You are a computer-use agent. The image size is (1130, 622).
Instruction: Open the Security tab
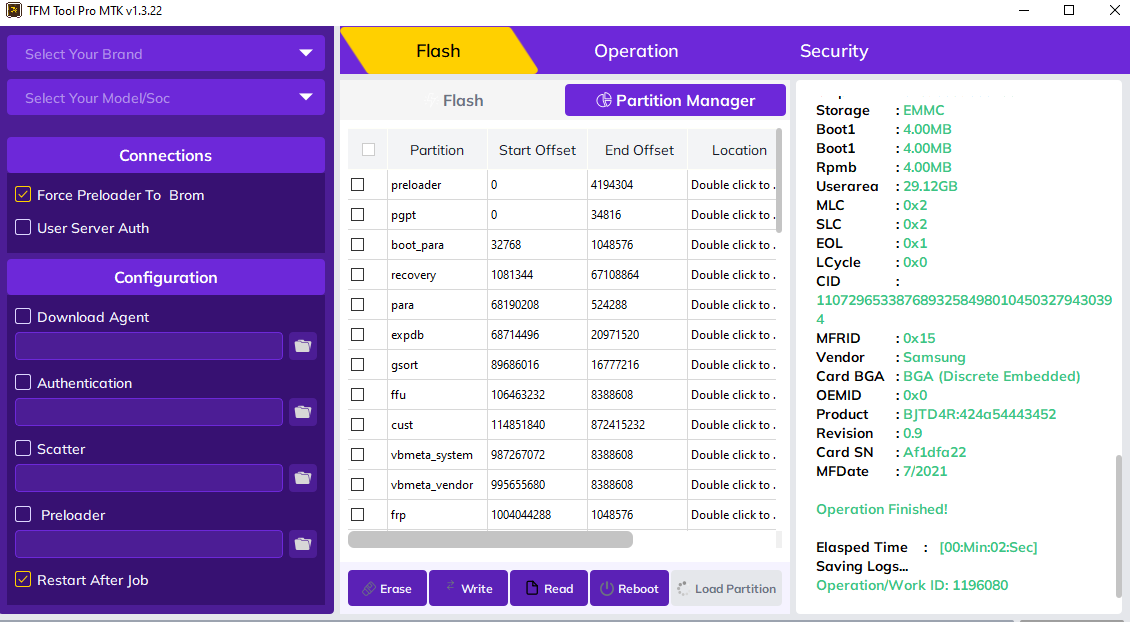click(x=833, y=51)
